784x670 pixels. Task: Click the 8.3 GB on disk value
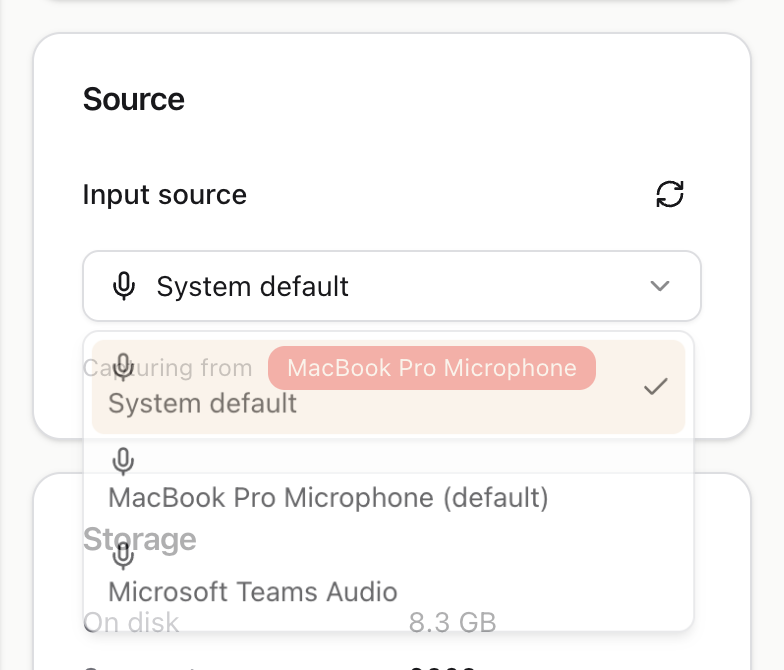(x=452, y=622)
